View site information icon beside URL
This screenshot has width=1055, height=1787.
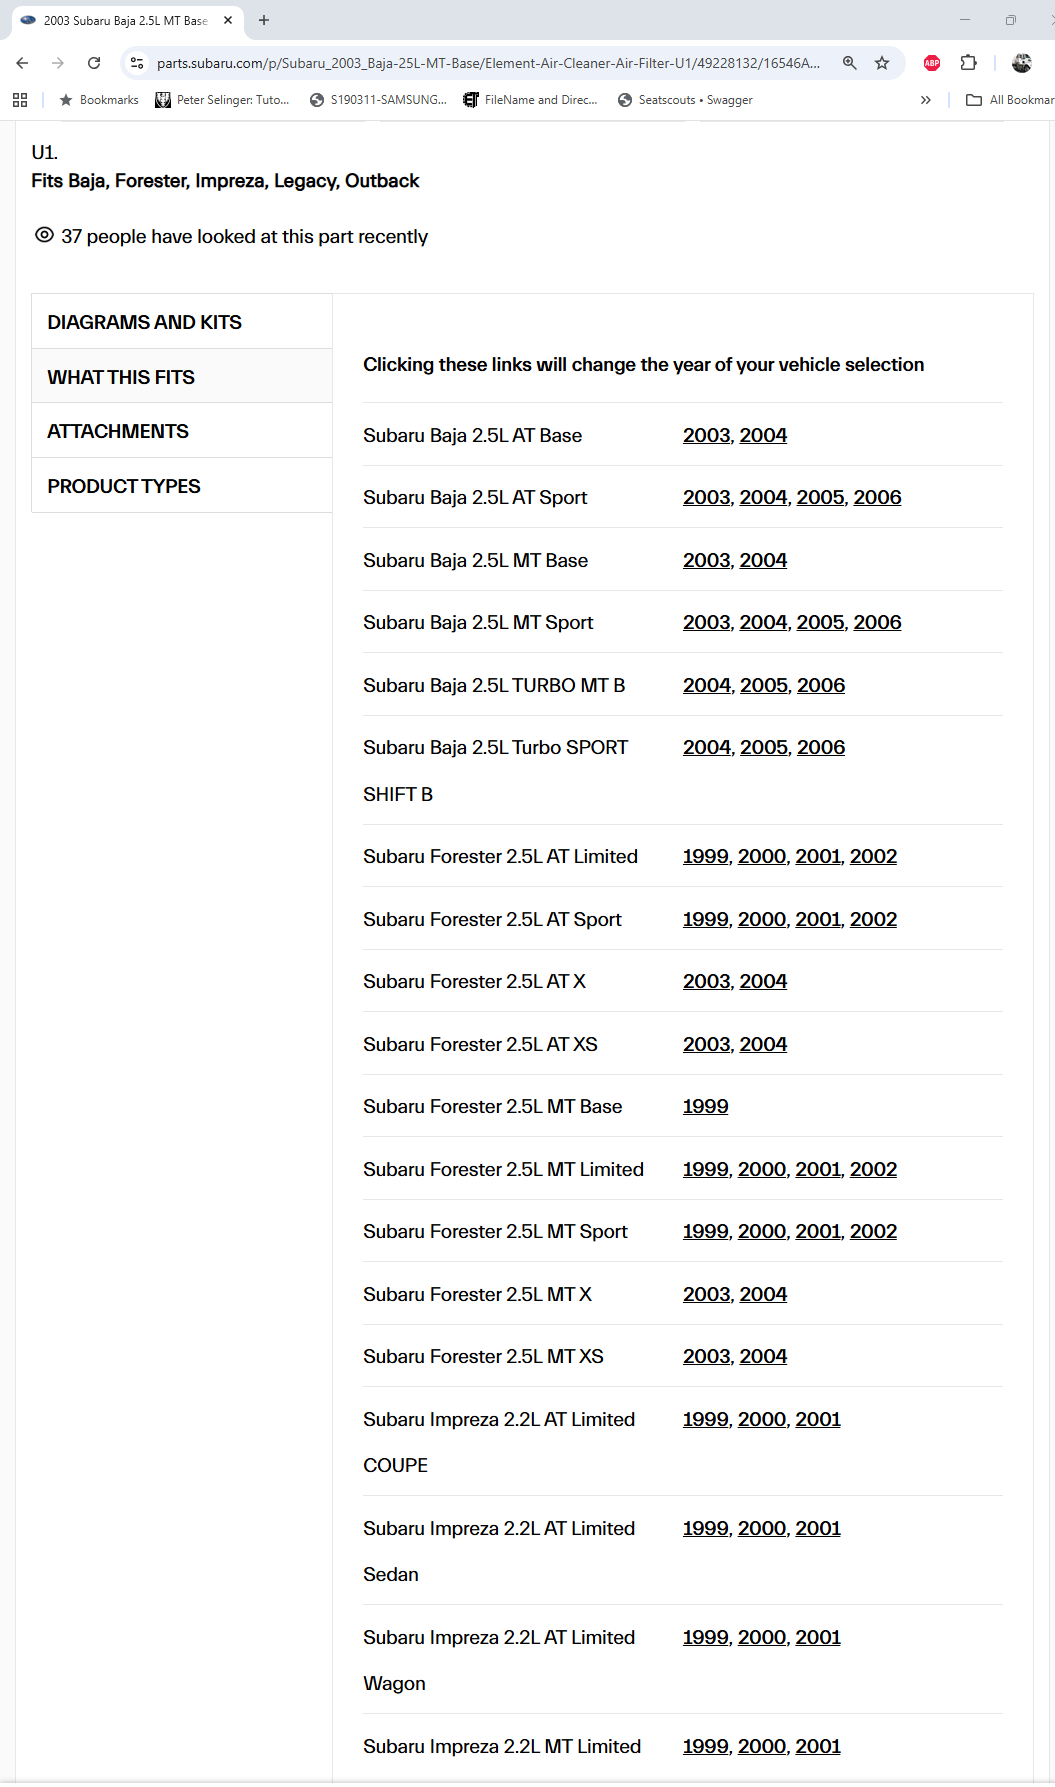click(x=137, y=63)
